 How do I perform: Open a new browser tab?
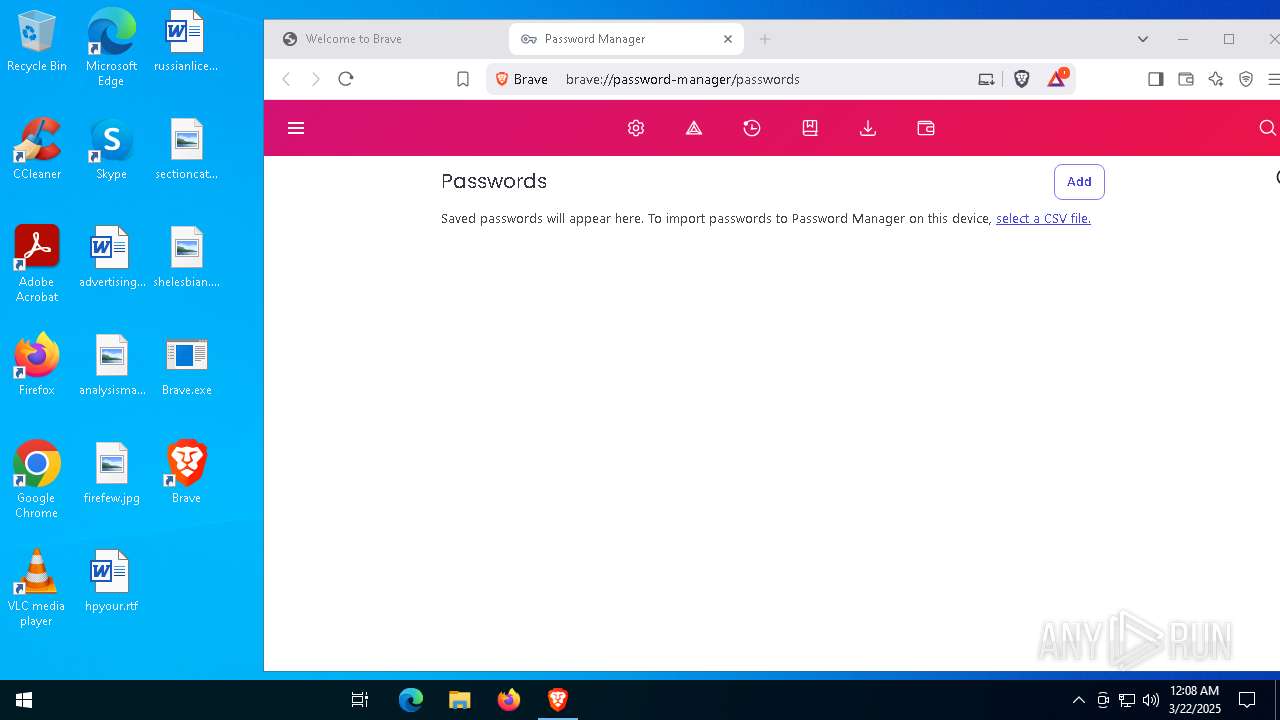click(x=765, y=39)
